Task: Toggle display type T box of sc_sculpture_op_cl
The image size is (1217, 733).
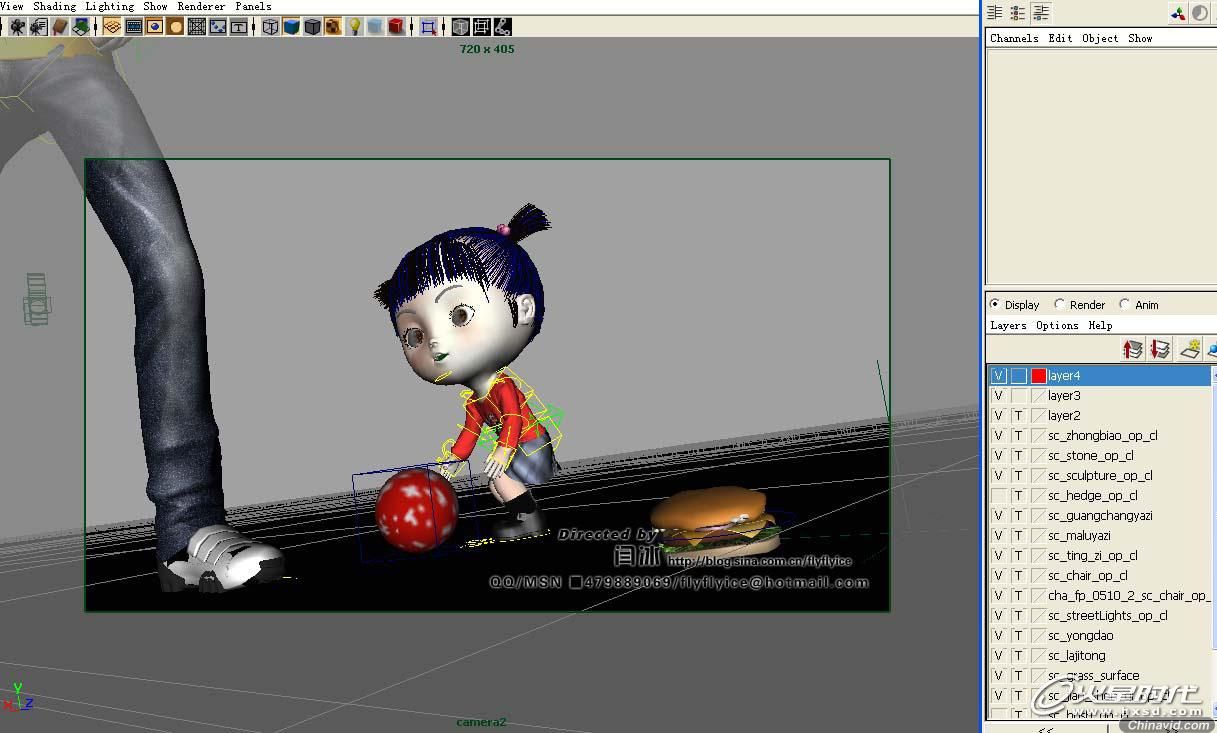Action: point(1018,476)
